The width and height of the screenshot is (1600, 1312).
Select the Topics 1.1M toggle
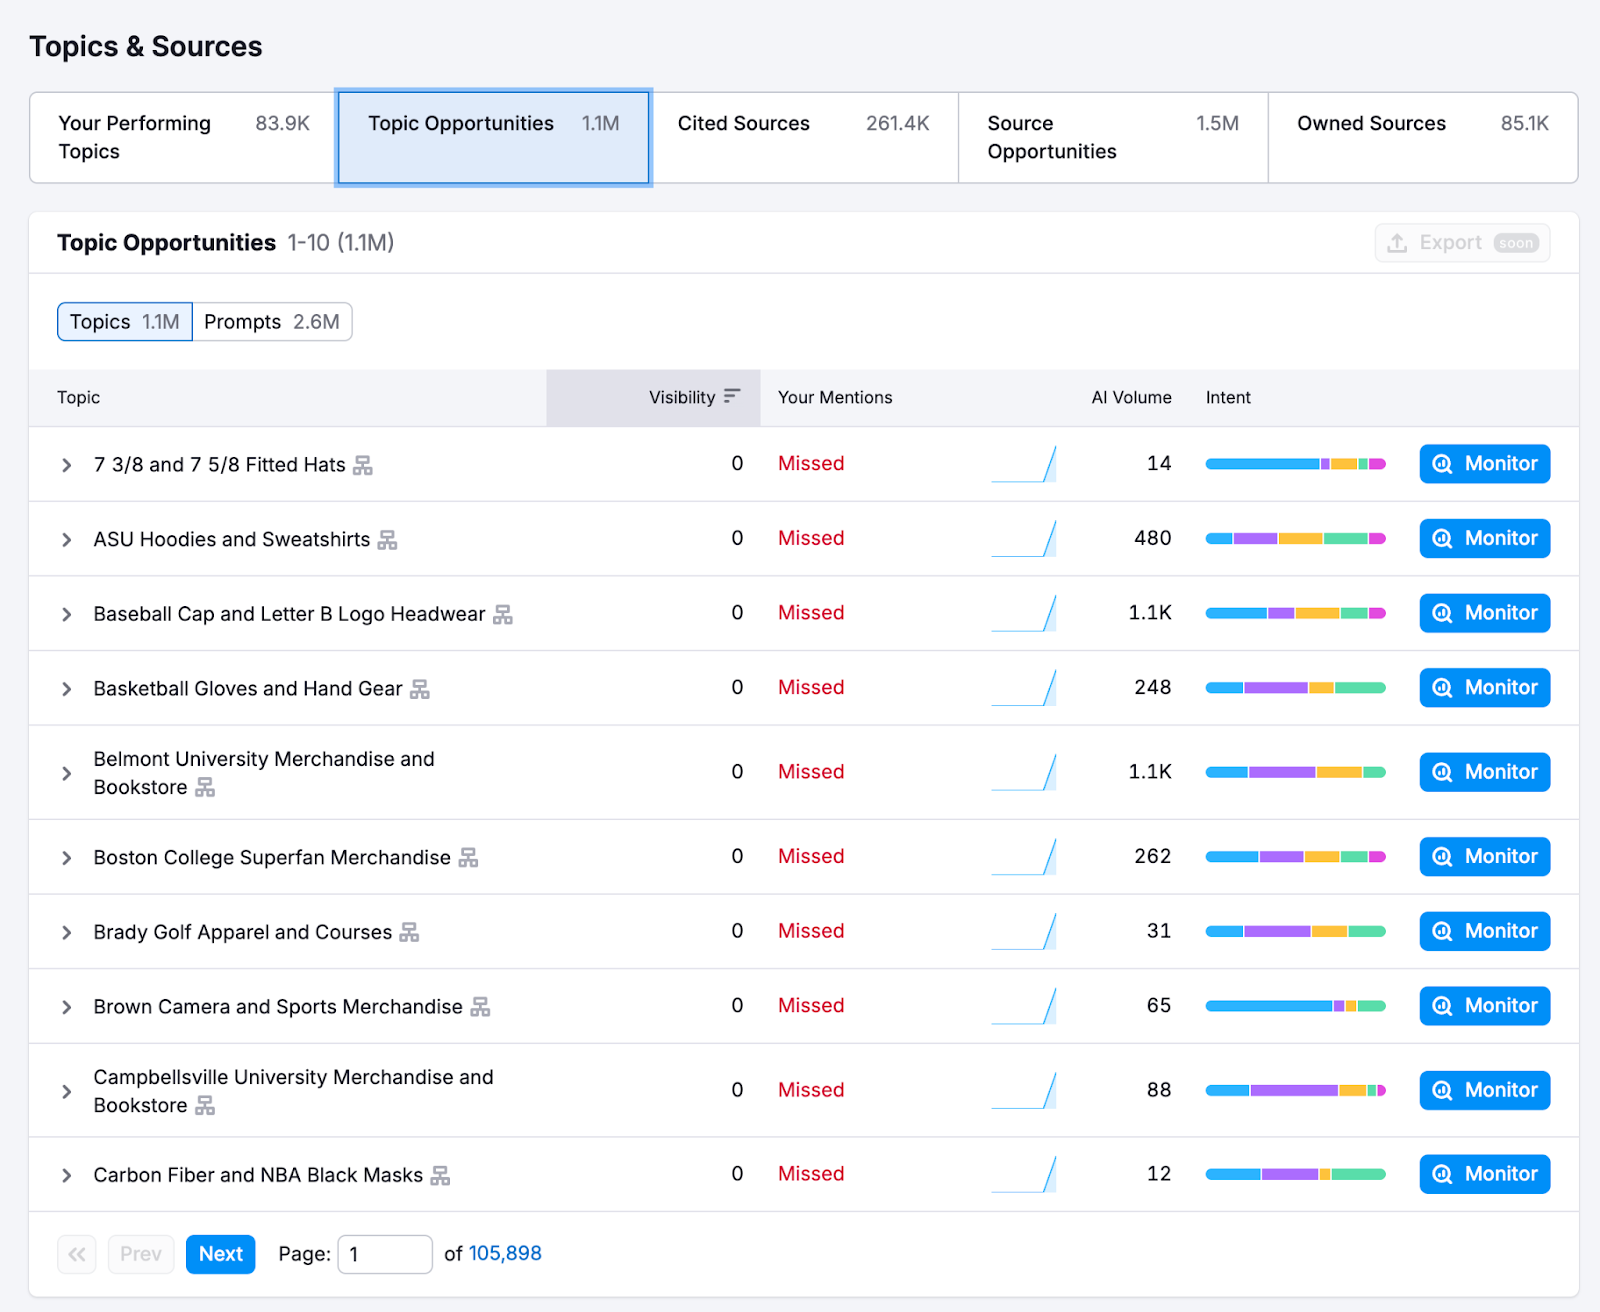click(125, 322)
